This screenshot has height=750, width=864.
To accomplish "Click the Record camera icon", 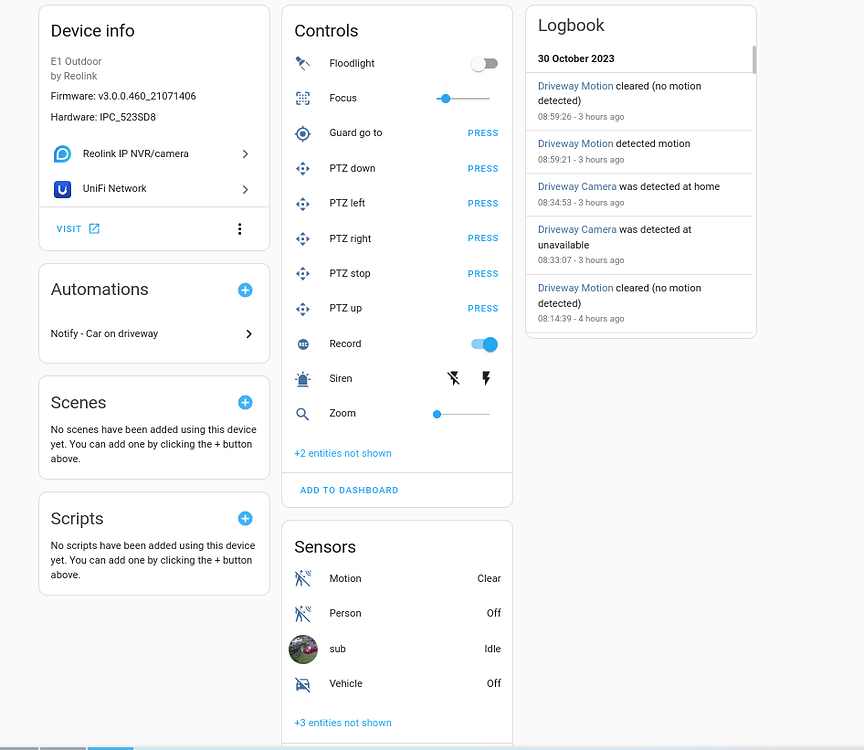I will (302, 343).
